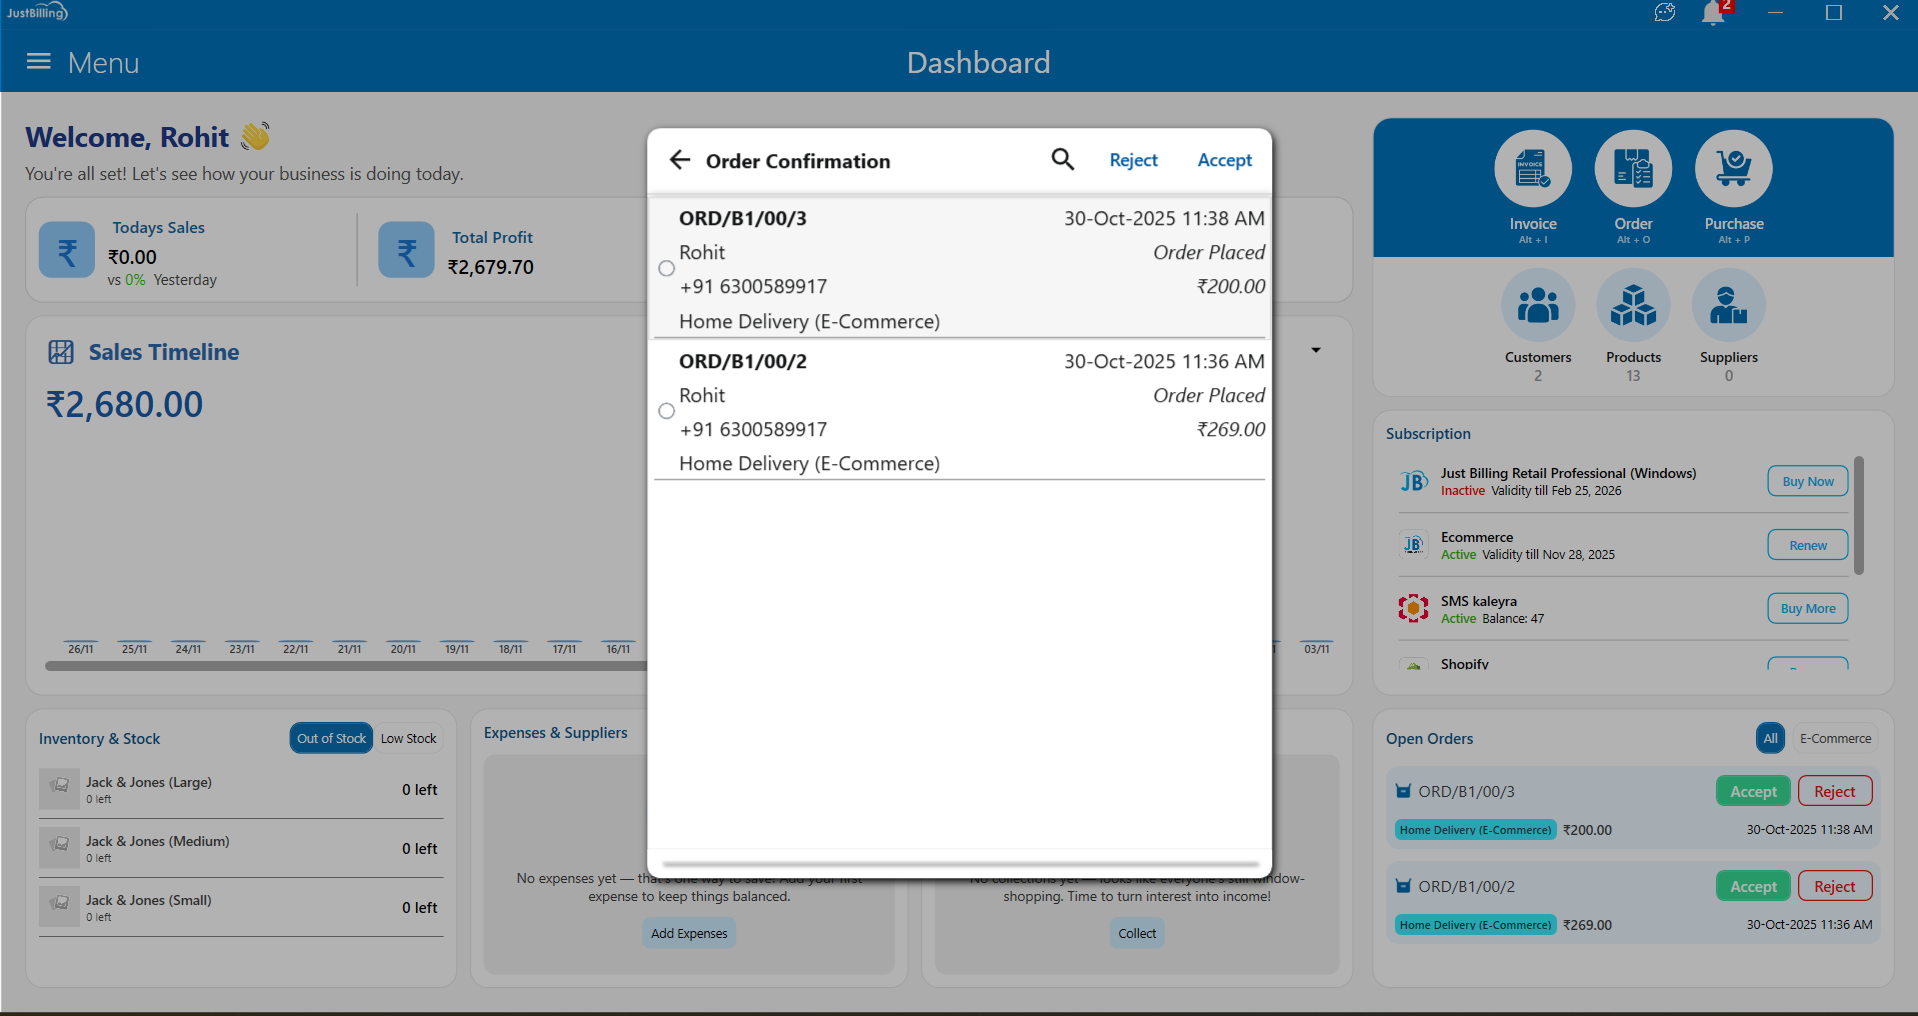This screenshot has width=1918, height=1016.
Task: Click the back arrow in Order Confirmation
Action: pos(680,160)
